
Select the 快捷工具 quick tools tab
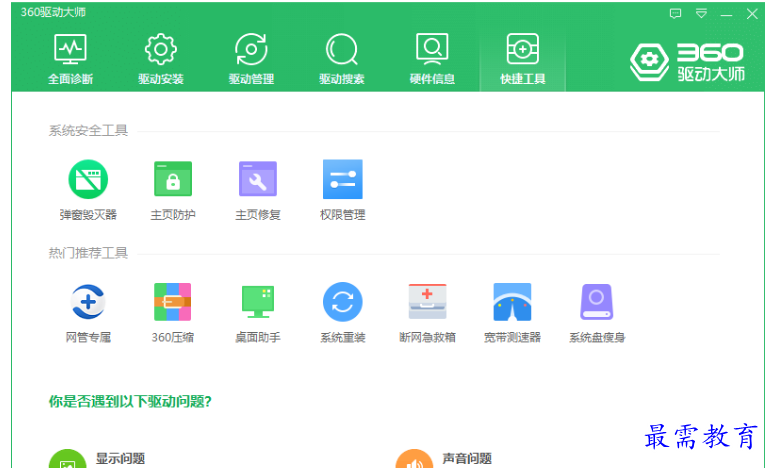pos(523,59)
